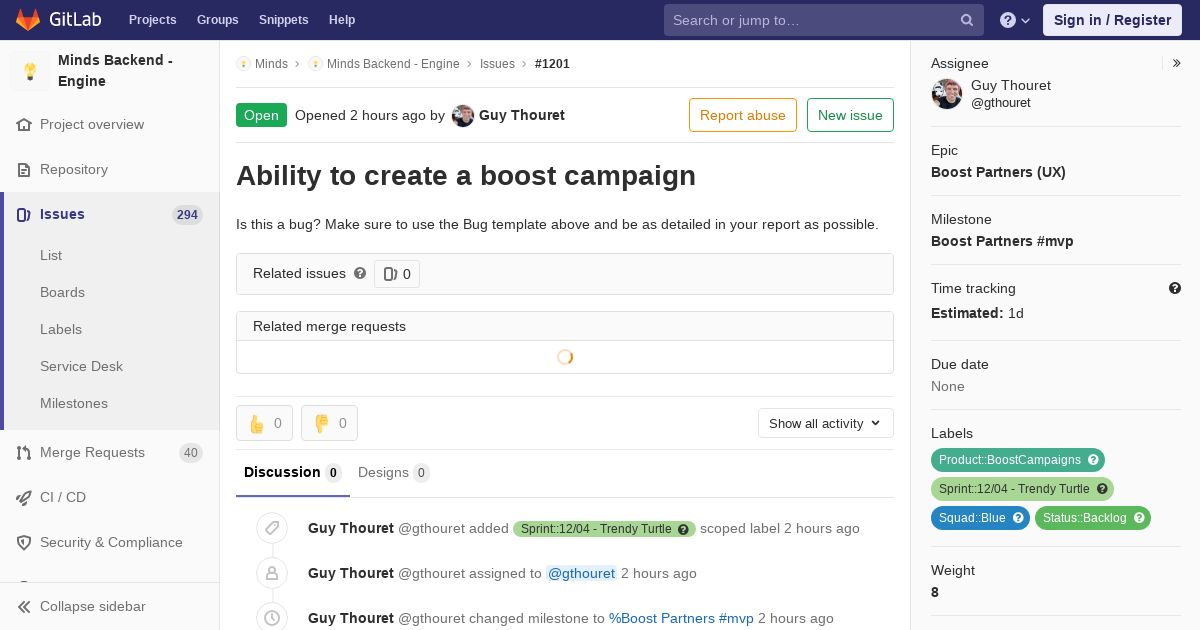Open Snippets from the top navbar

283,20
